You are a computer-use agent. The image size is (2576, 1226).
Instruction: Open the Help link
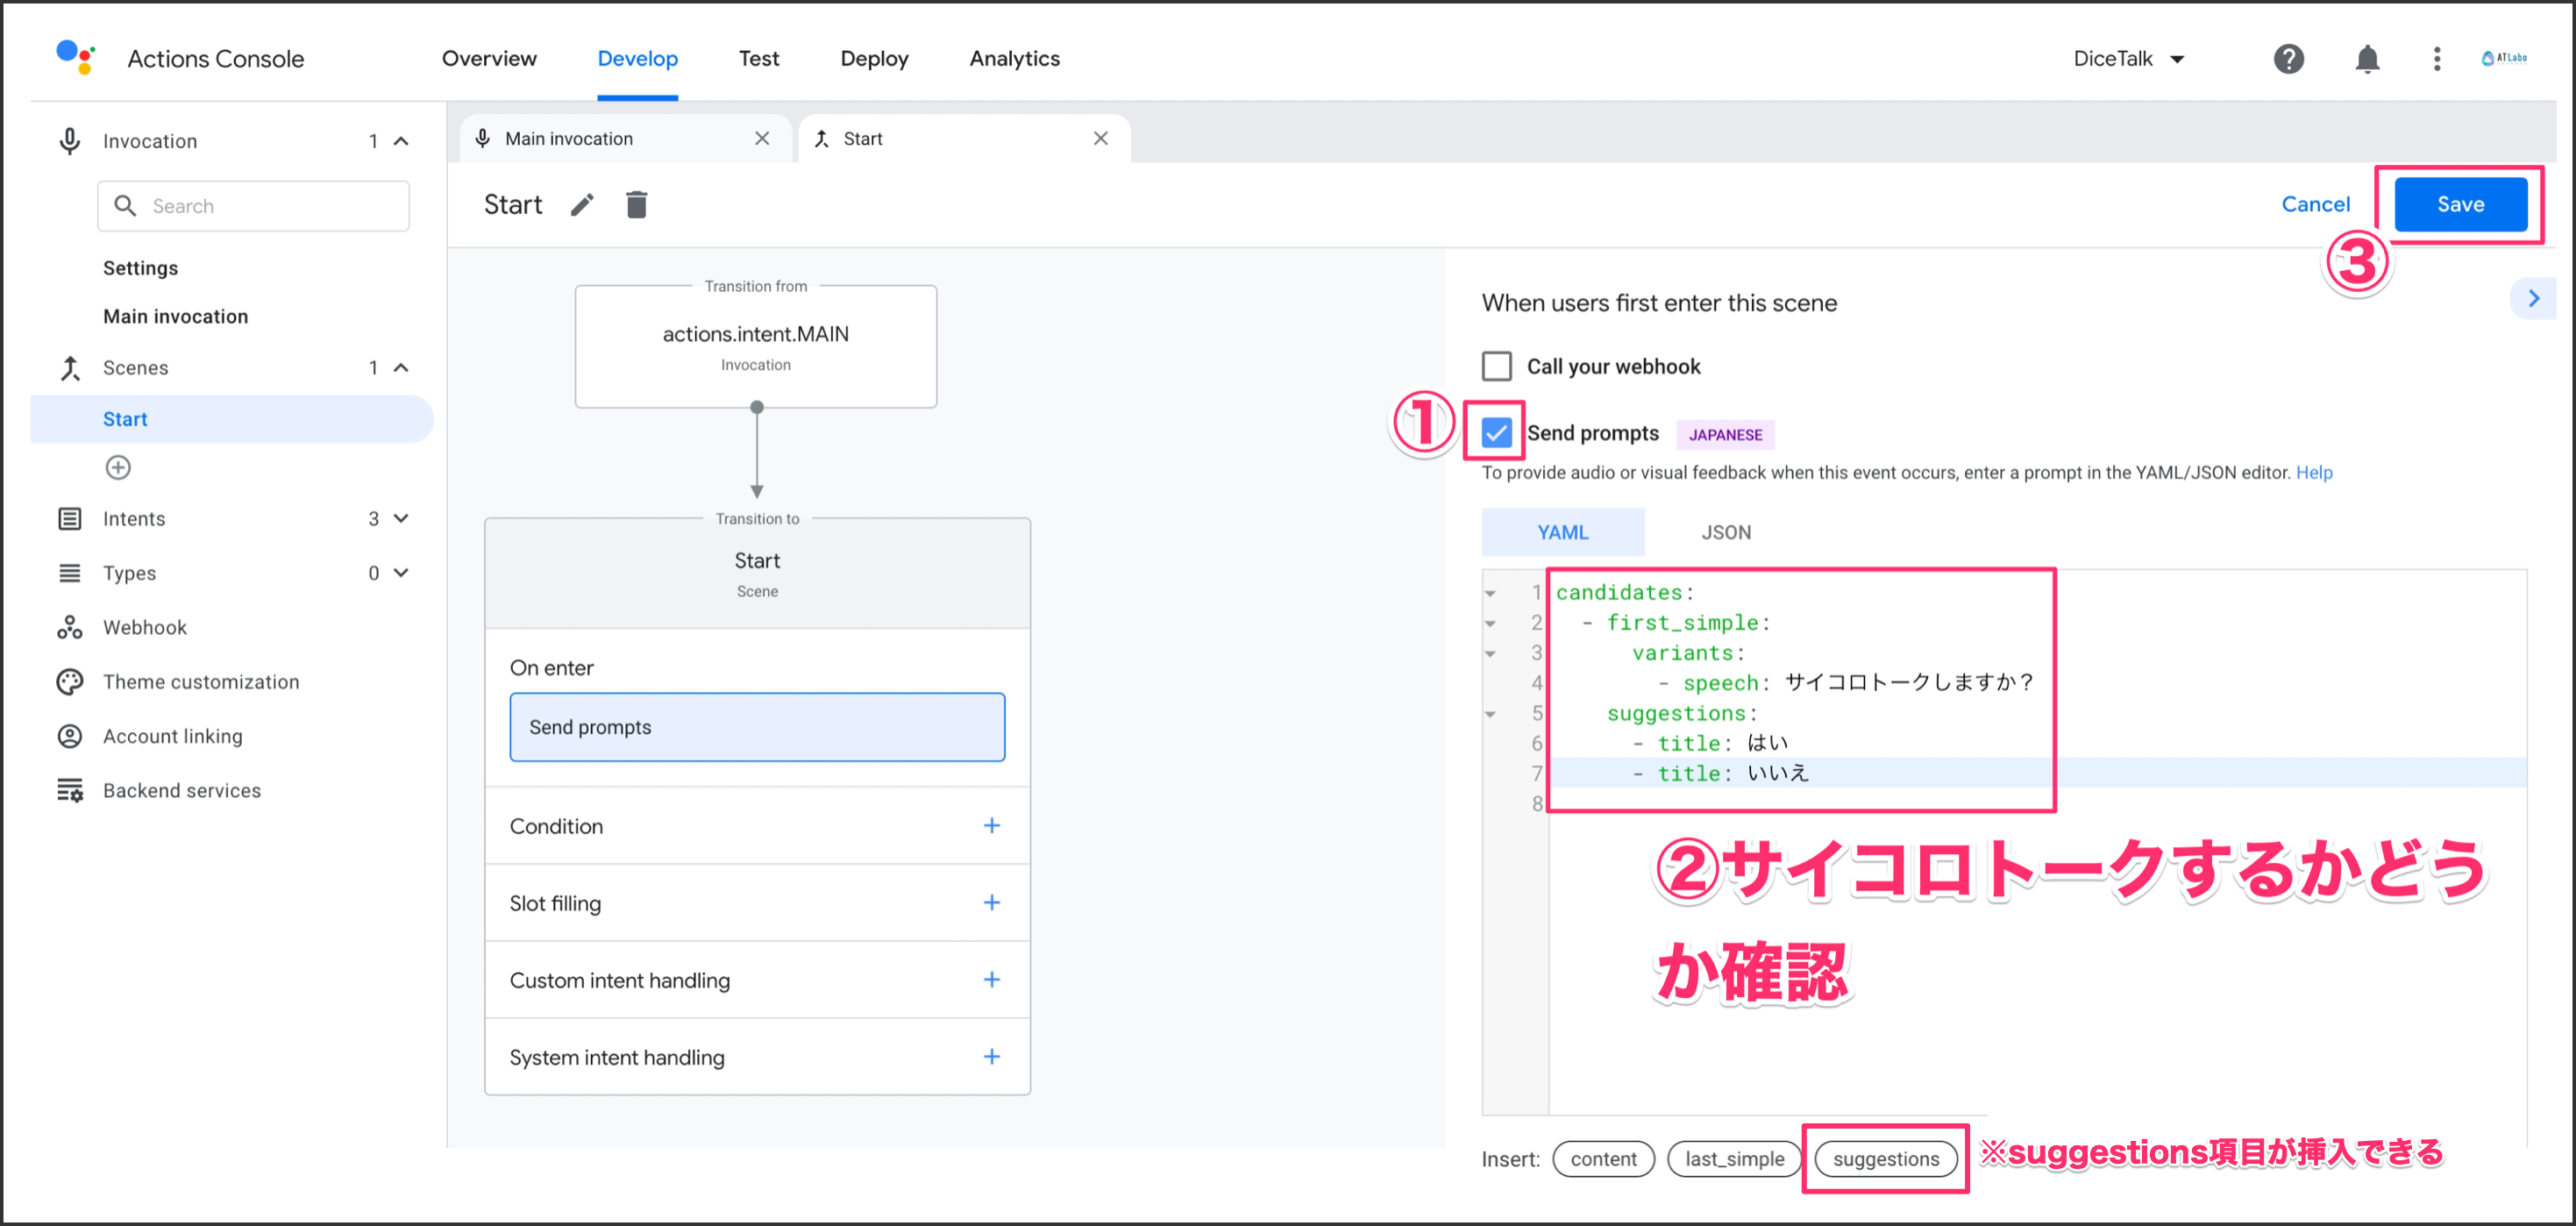point(2314,472)
